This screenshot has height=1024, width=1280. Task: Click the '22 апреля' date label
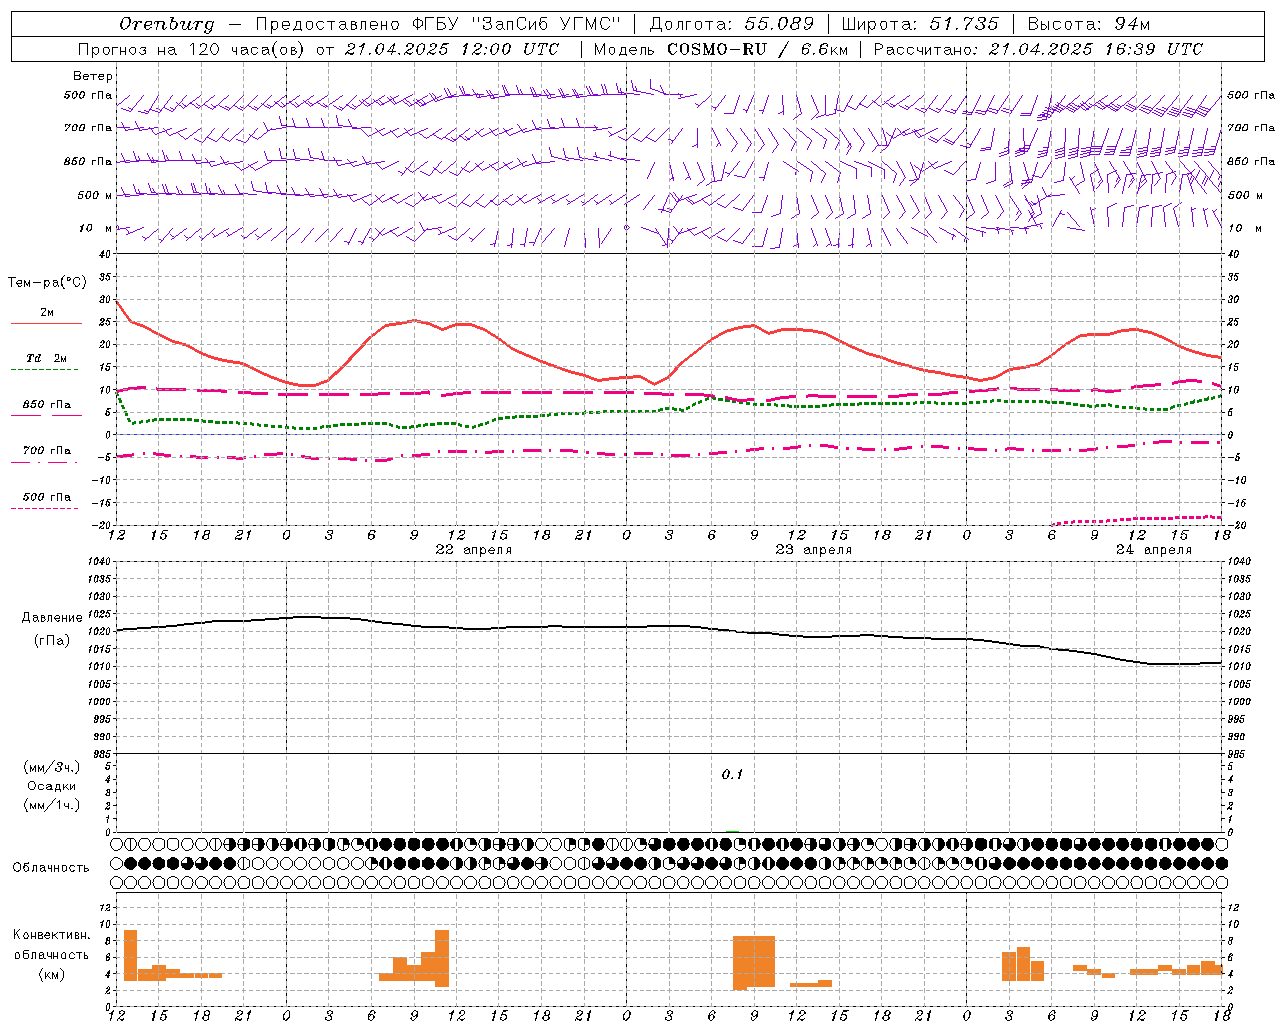pos(474,550)
